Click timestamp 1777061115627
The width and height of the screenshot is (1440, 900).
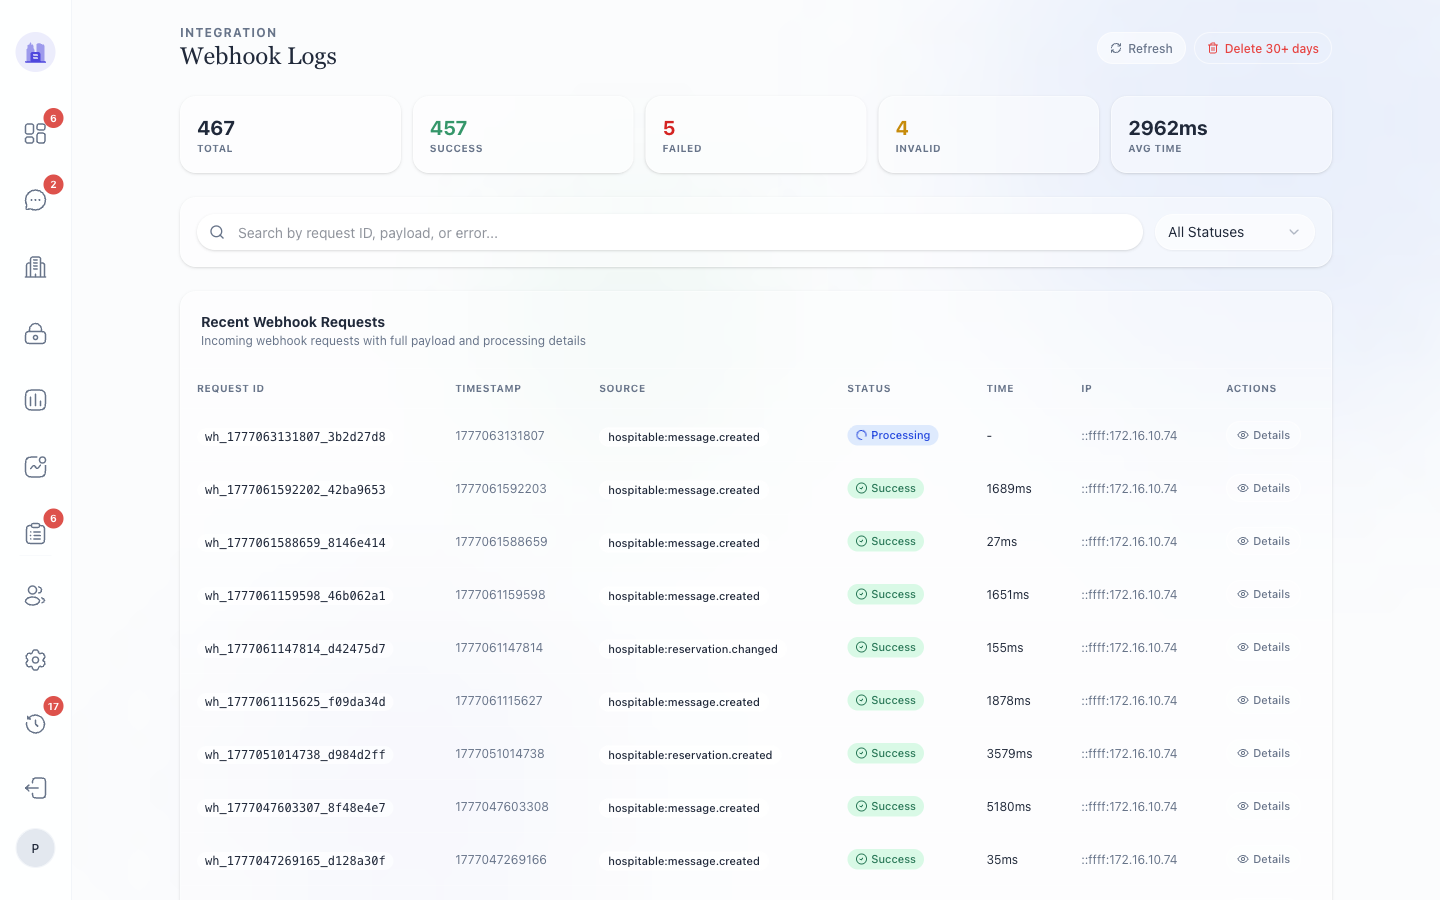click(x=499, y=700)
